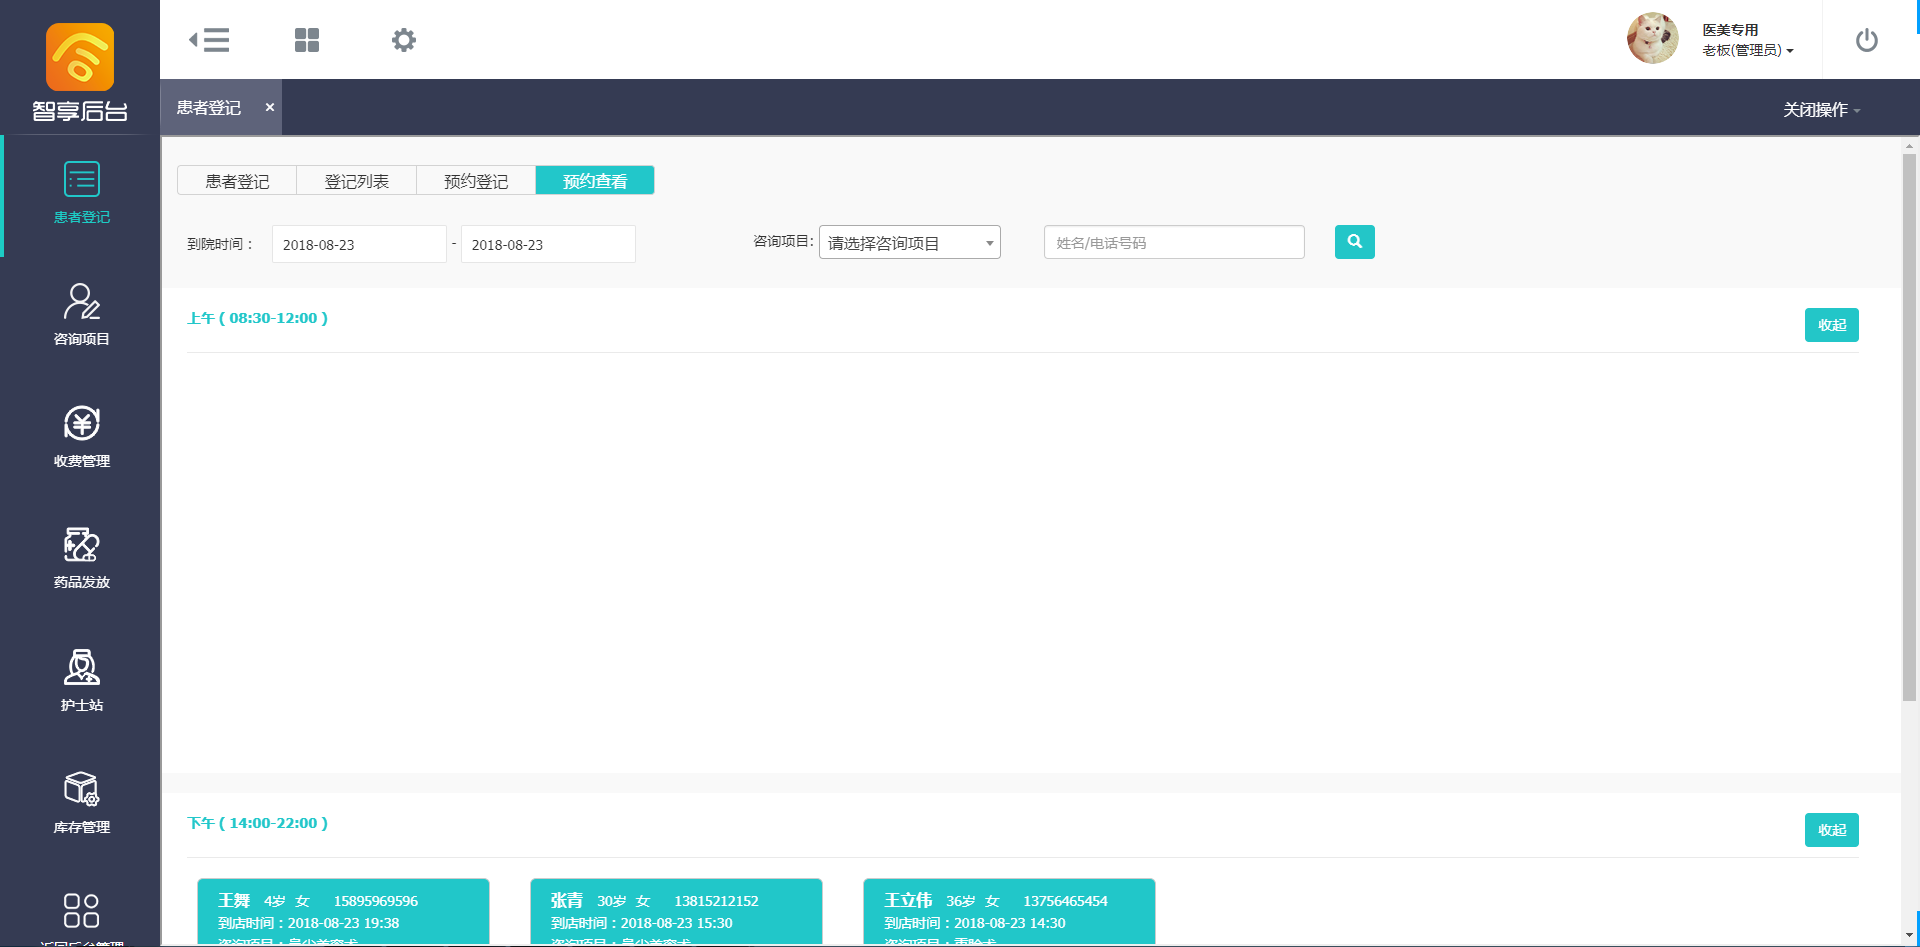Open settings with the gear icon
The height and width of the screenshot is (947, 1920).
point(404,40)
